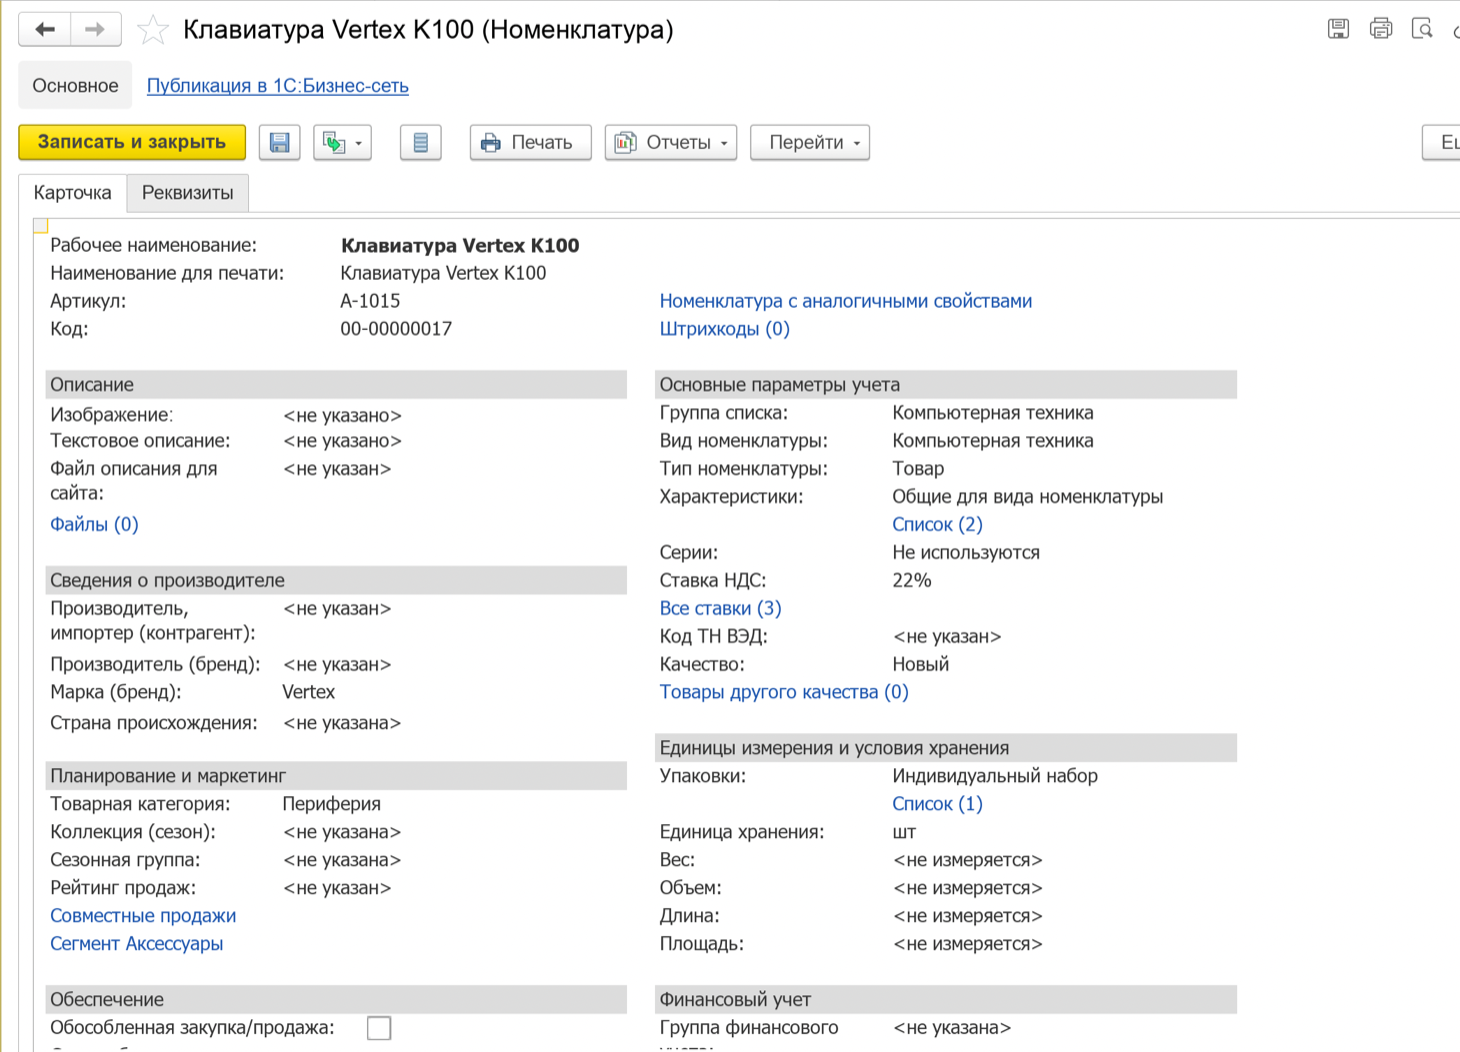This screenshot has height=1052, width=1460.
Task: Click the top-right print preview icon
Action: 1422,29
